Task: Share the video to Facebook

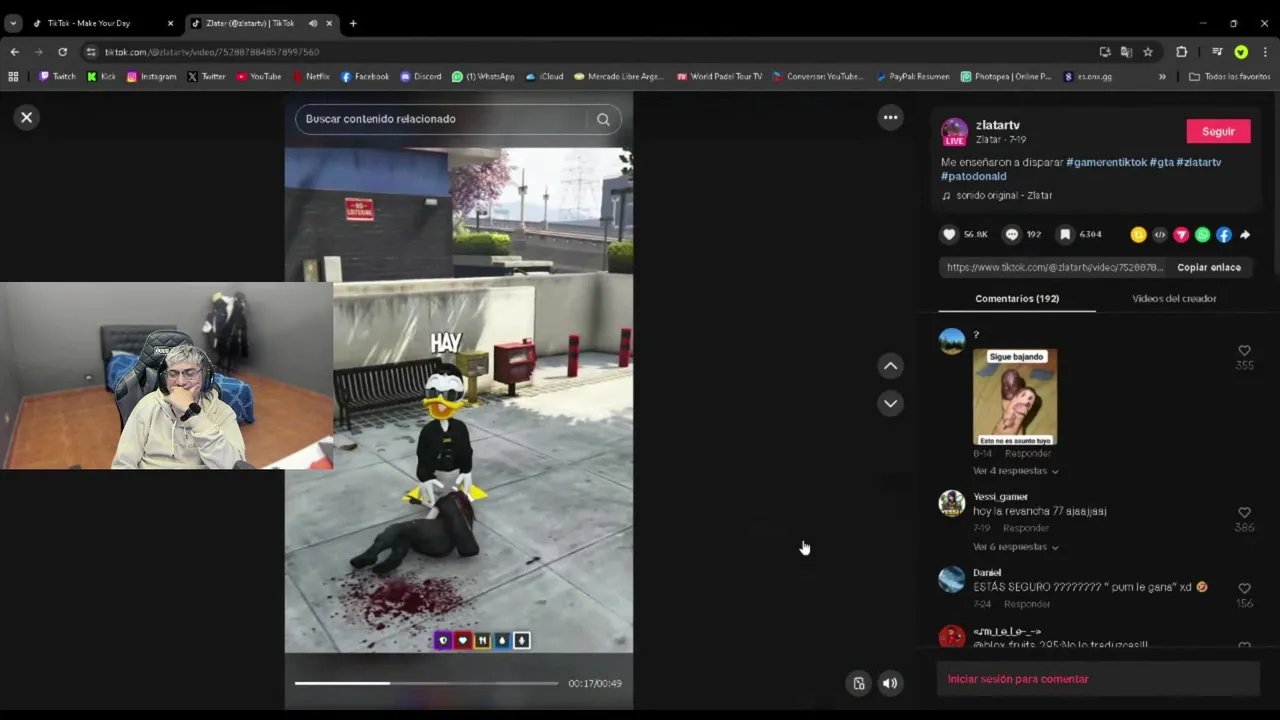Action: (x=1224, y=235)
